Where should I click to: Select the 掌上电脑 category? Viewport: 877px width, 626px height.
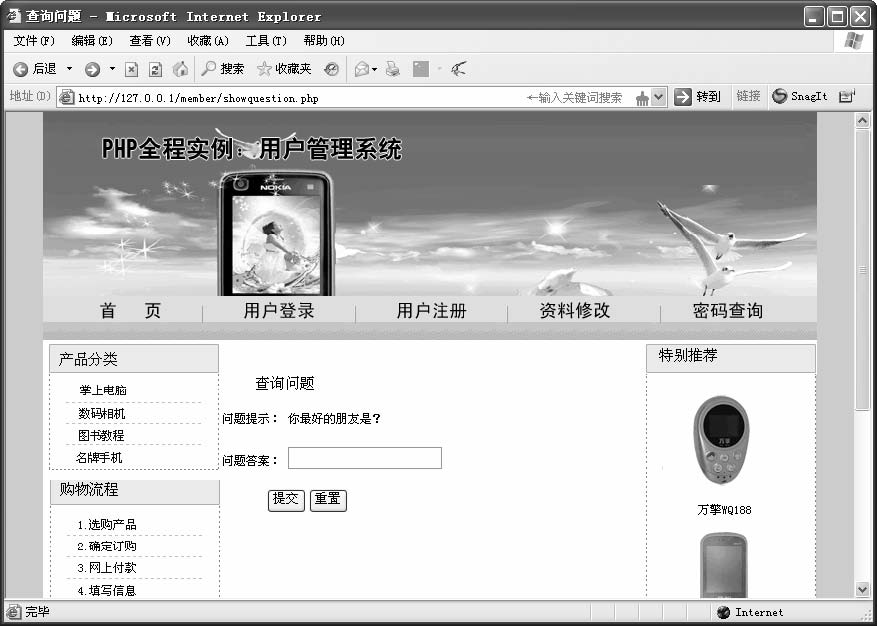[x=103, y=390]
